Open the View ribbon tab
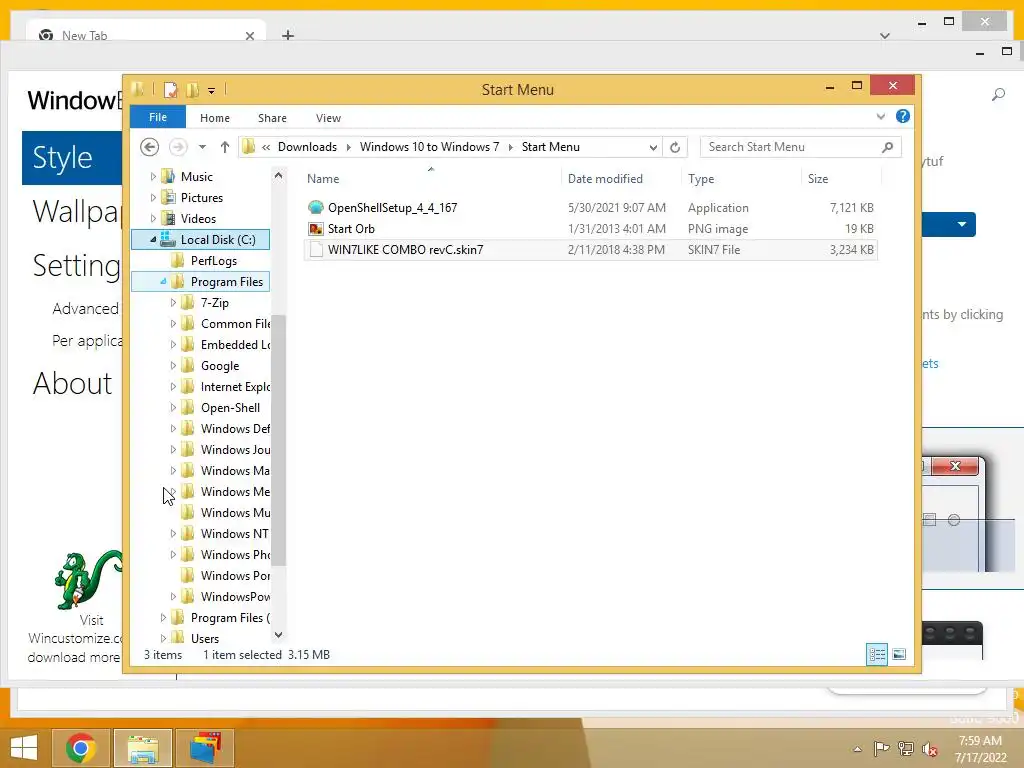This screenshot has width=1024, height=768. tap(328, 118)
